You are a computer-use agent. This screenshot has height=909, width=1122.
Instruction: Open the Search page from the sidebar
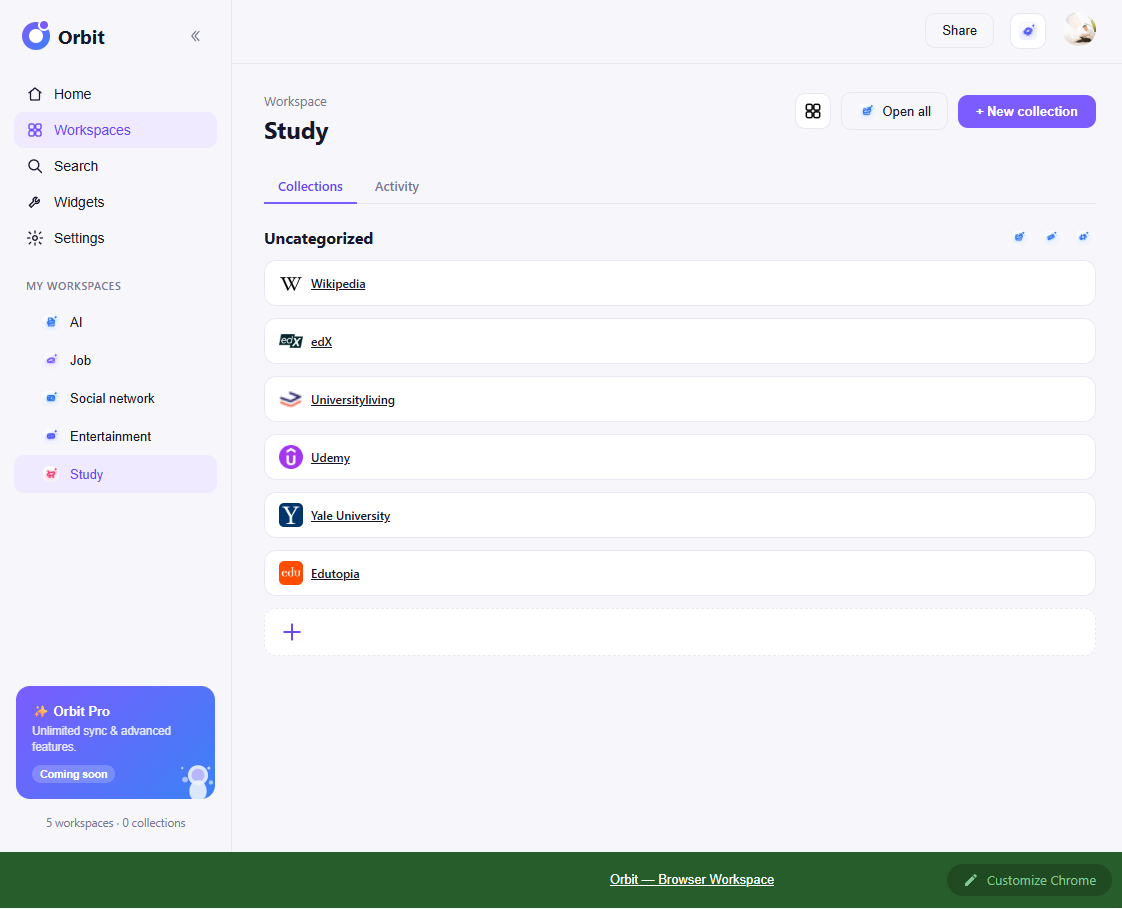115,166
